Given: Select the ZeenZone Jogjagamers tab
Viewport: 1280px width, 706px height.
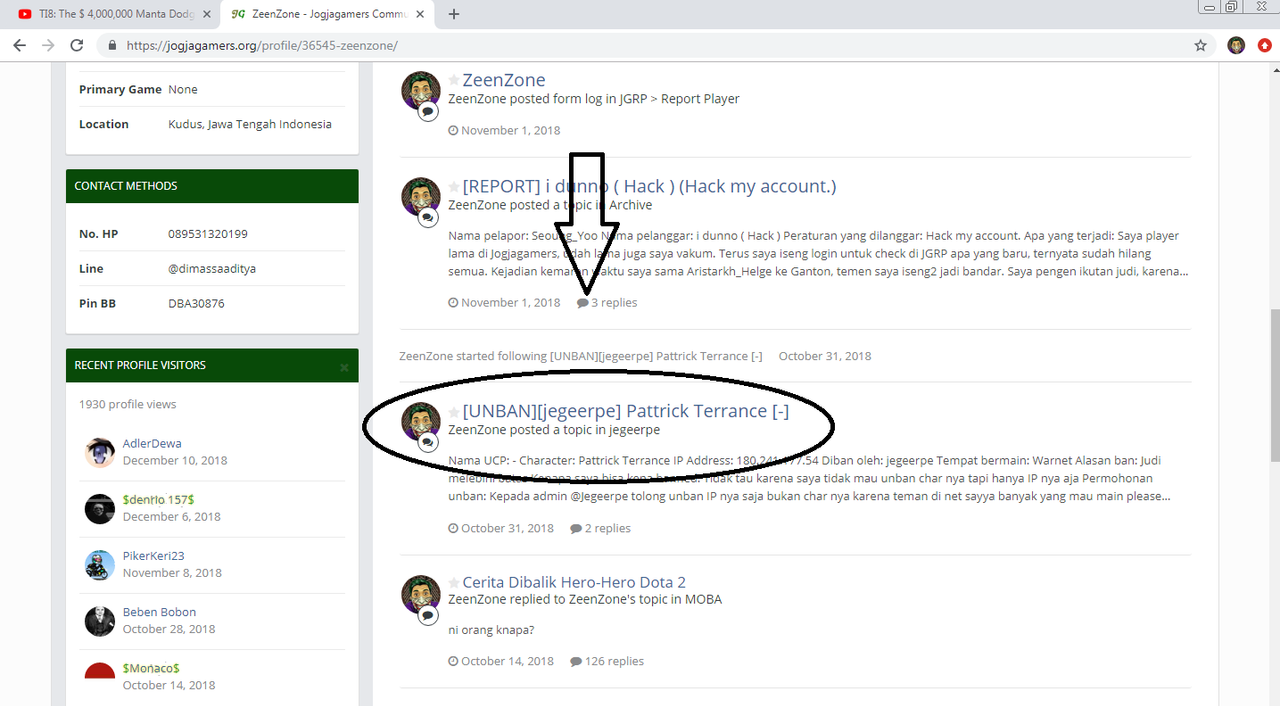Looking at the screenshot, I should (x=328, y=14).
